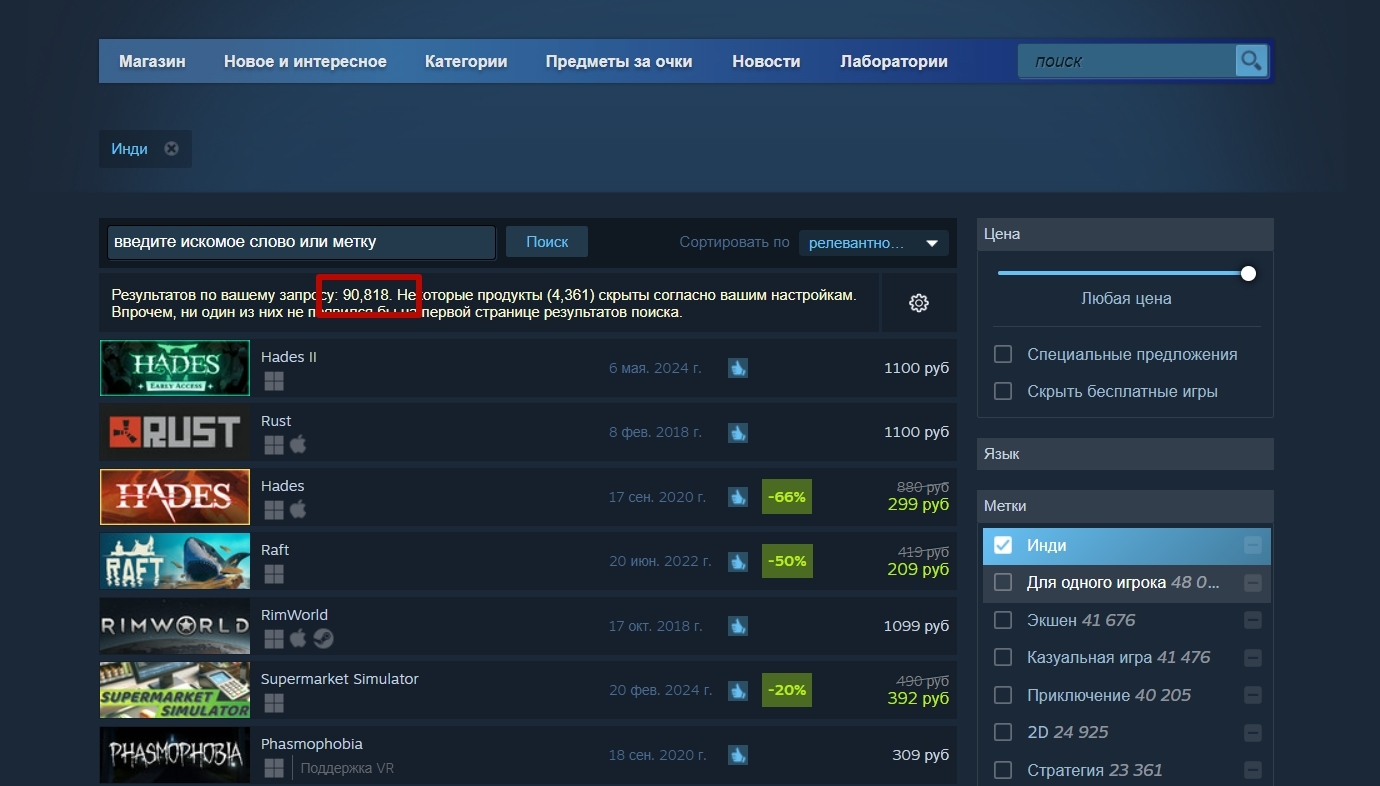
Task: Click the review thumb icon for Rust
Action: [738, 433]
